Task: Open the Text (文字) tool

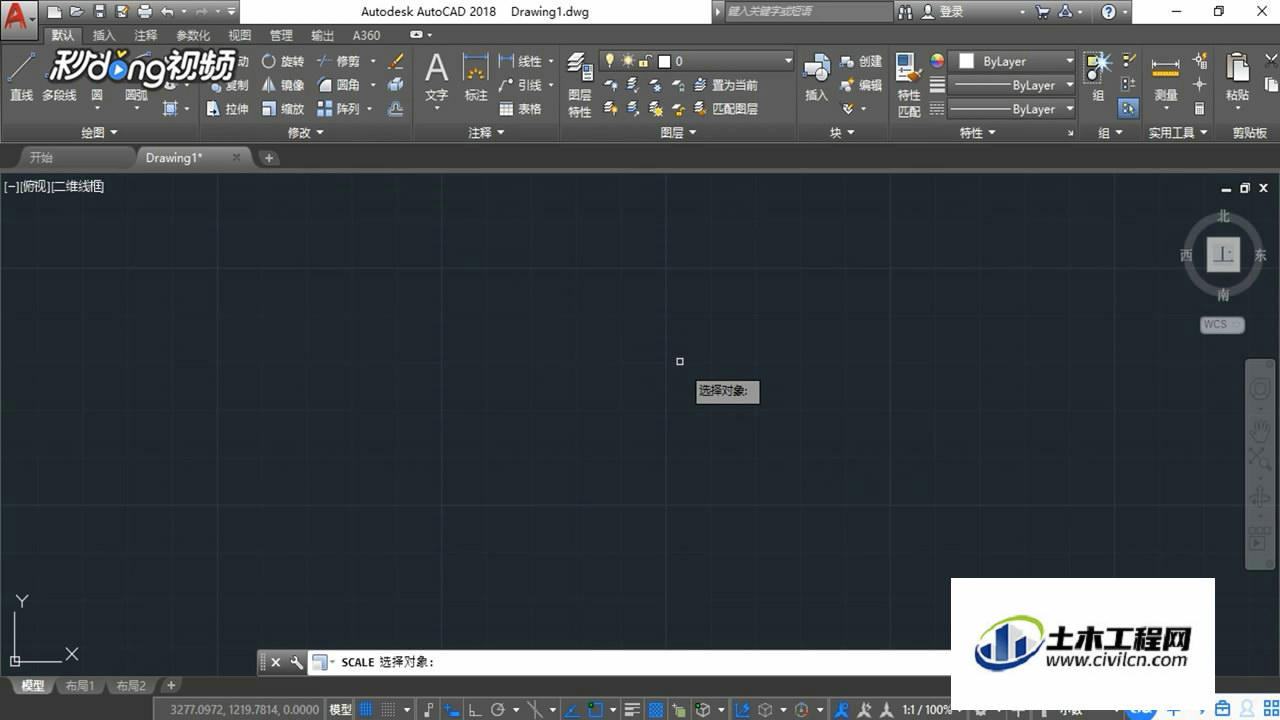Action: point(436,79)
